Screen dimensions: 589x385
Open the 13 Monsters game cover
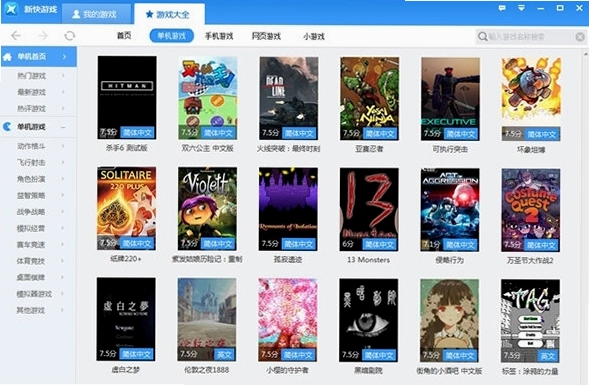pos(369,210)
